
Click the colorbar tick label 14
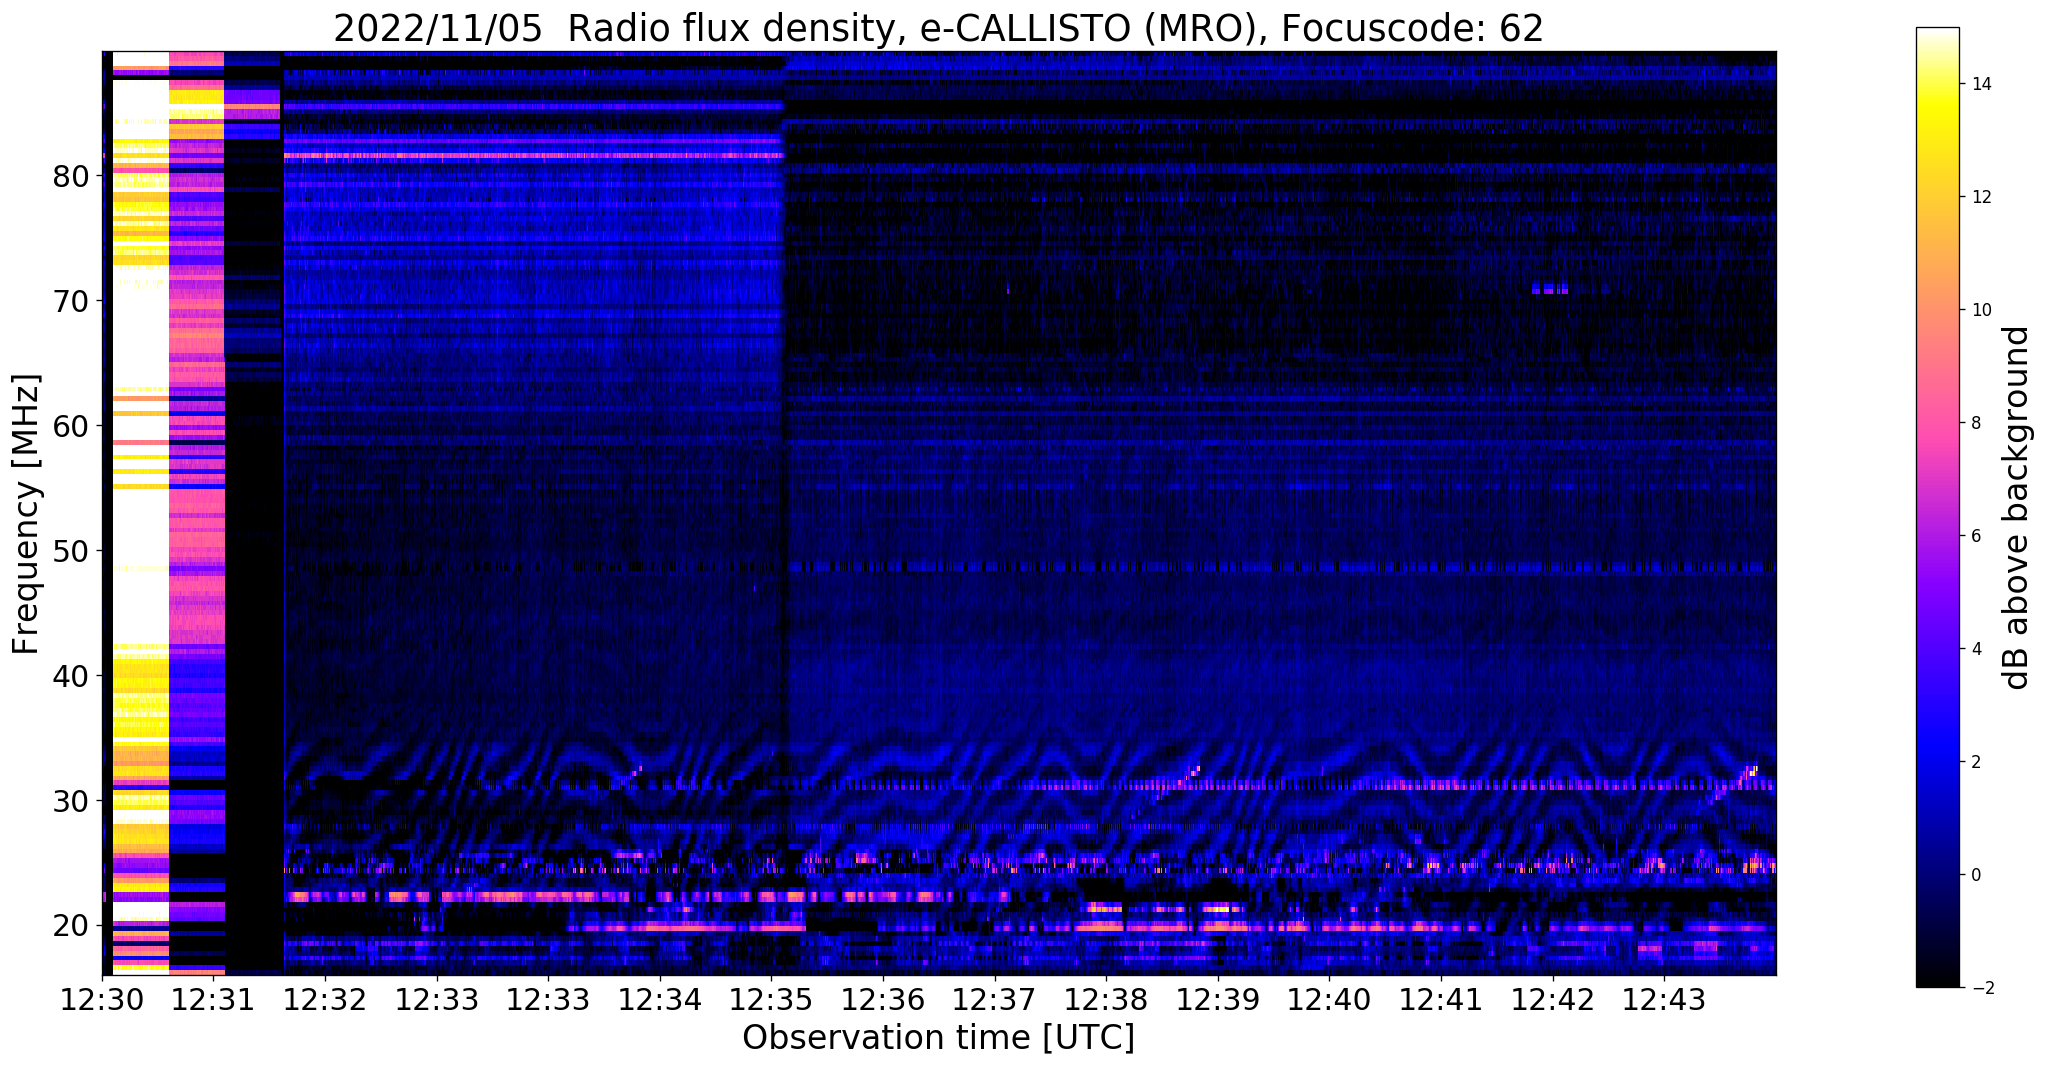coord(1980,84)
